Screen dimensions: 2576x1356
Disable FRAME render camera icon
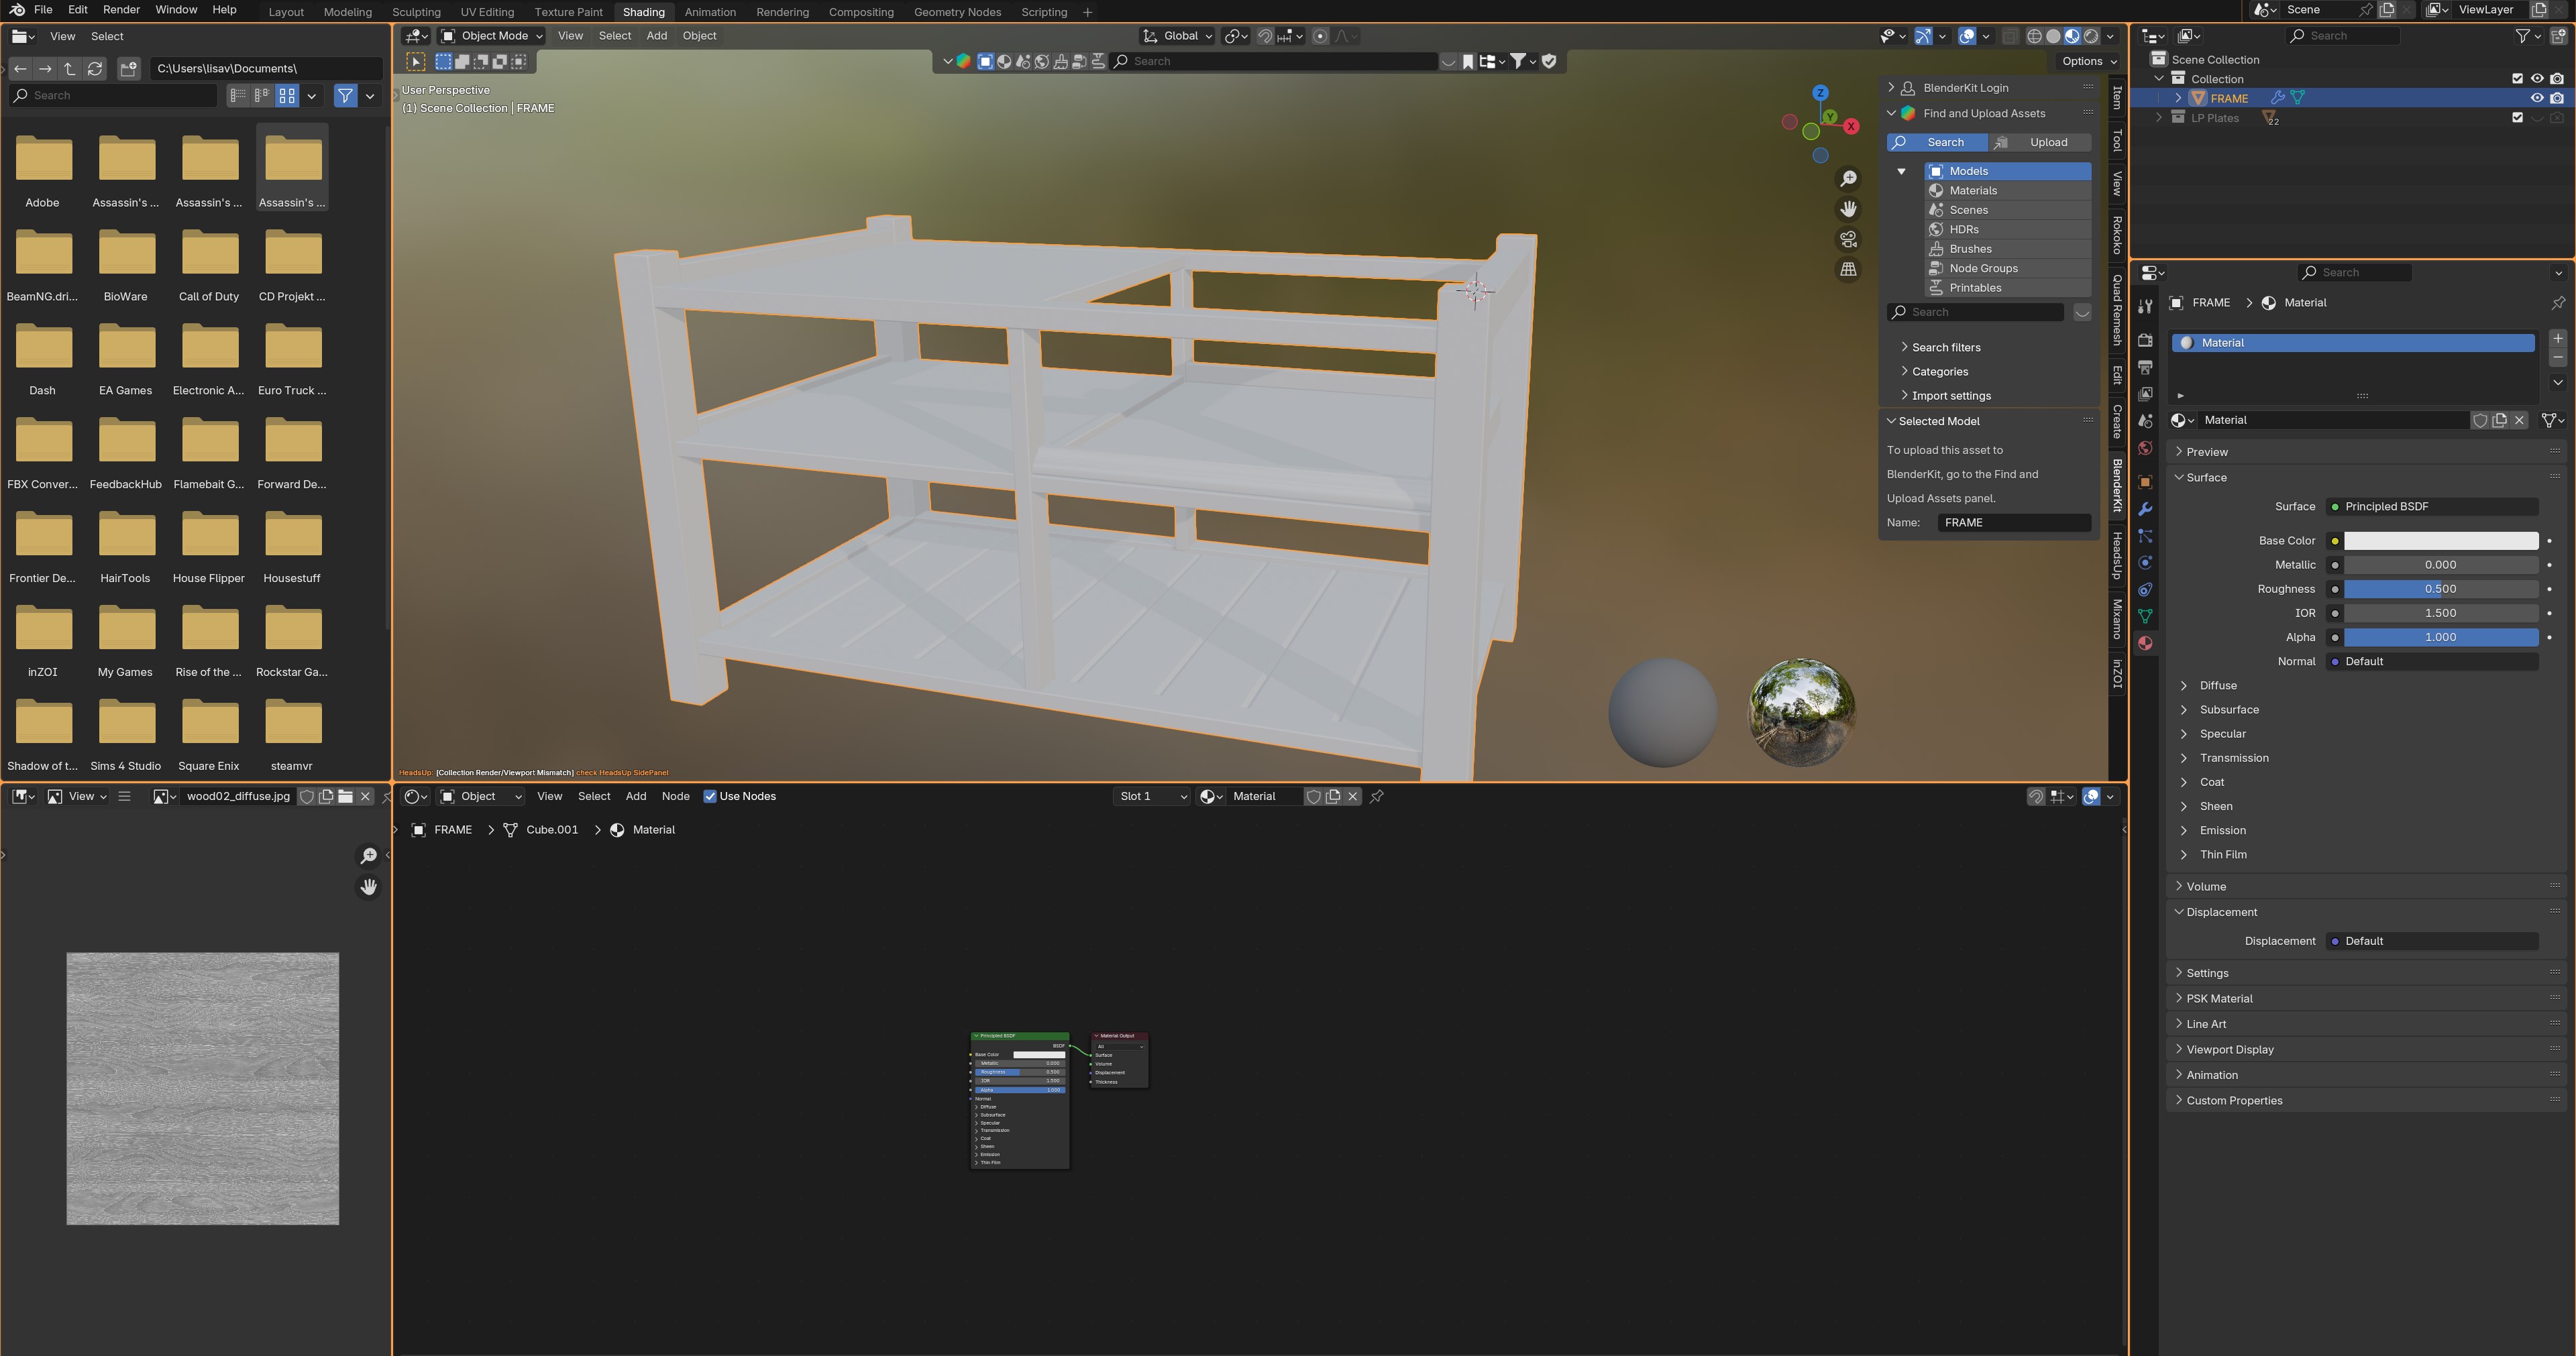[x=2557, y=98]
